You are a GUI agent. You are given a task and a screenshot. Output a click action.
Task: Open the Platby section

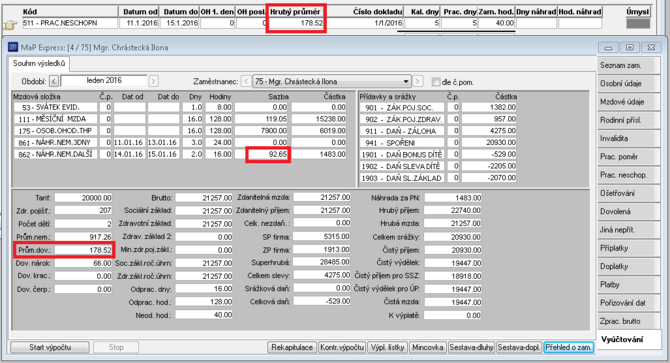tap(628, 285)
